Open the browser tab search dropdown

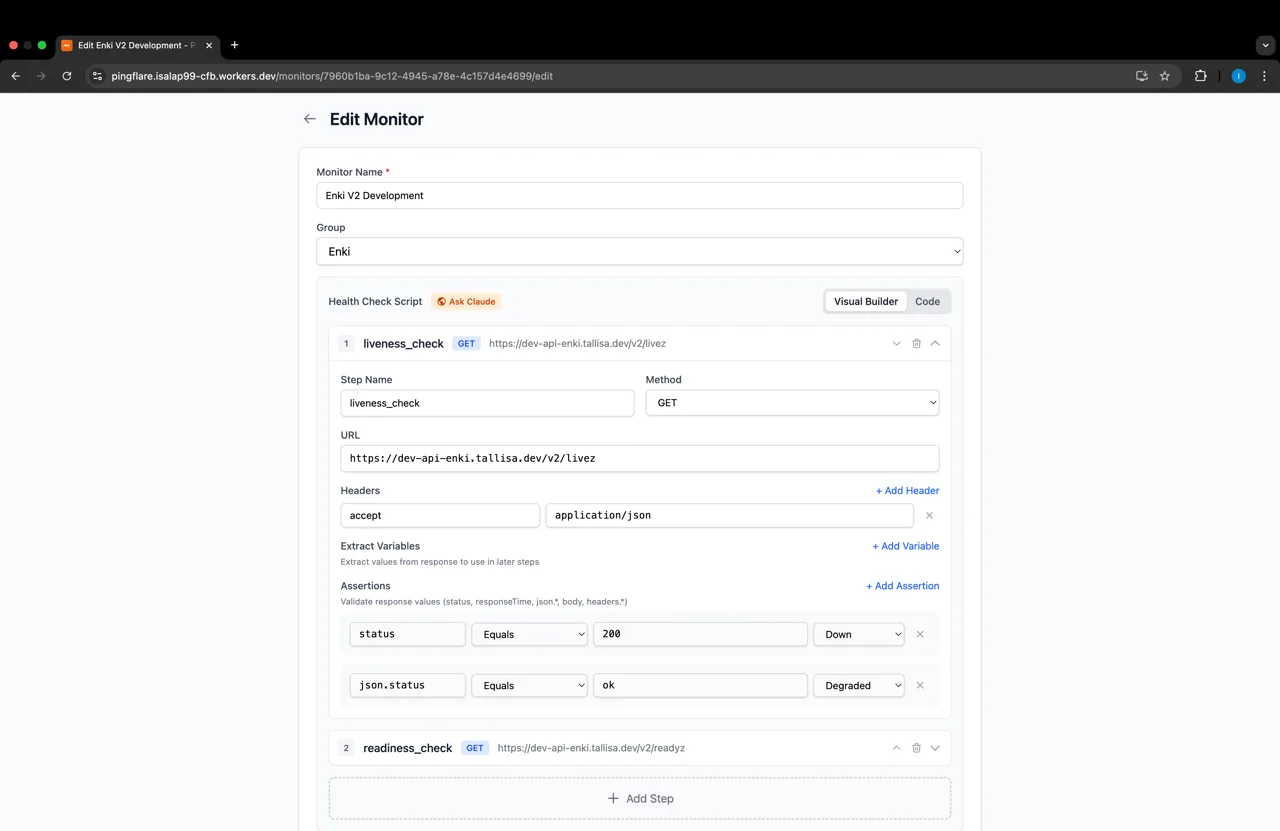coord(1265,45)
